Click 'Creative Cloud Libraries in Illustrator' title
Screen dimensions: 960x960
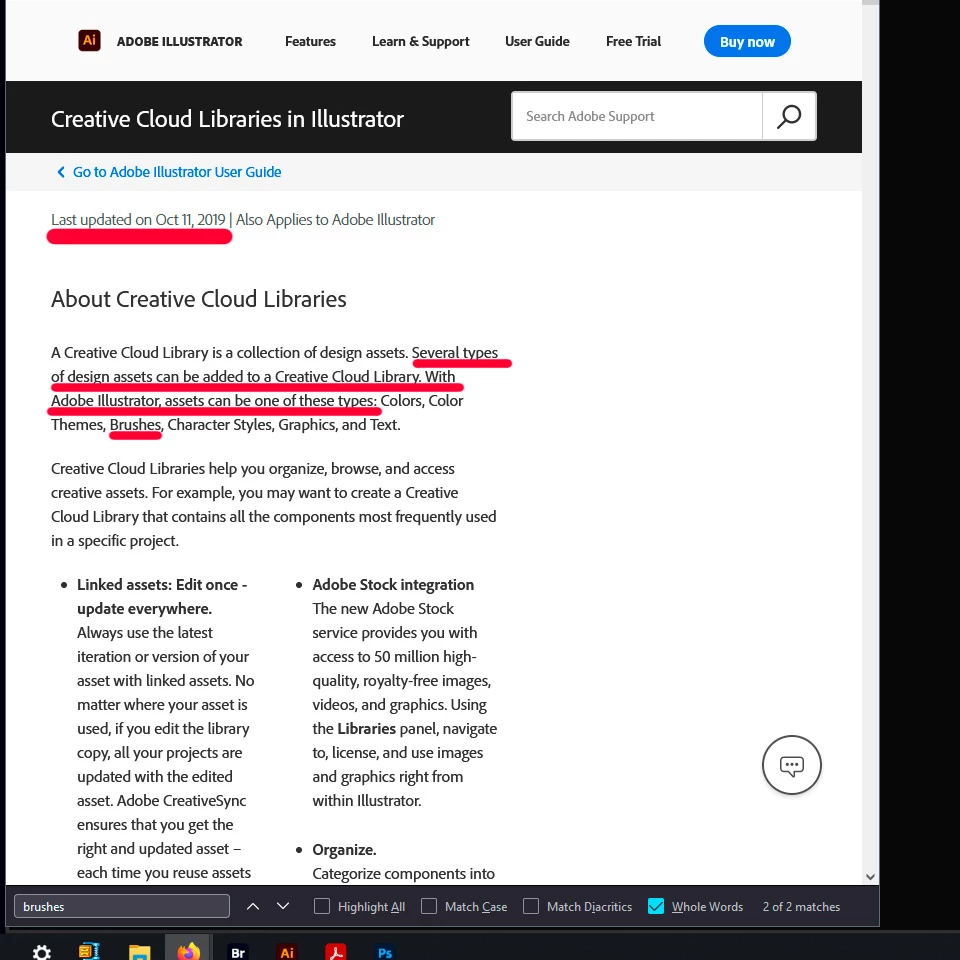click(227, 119)
